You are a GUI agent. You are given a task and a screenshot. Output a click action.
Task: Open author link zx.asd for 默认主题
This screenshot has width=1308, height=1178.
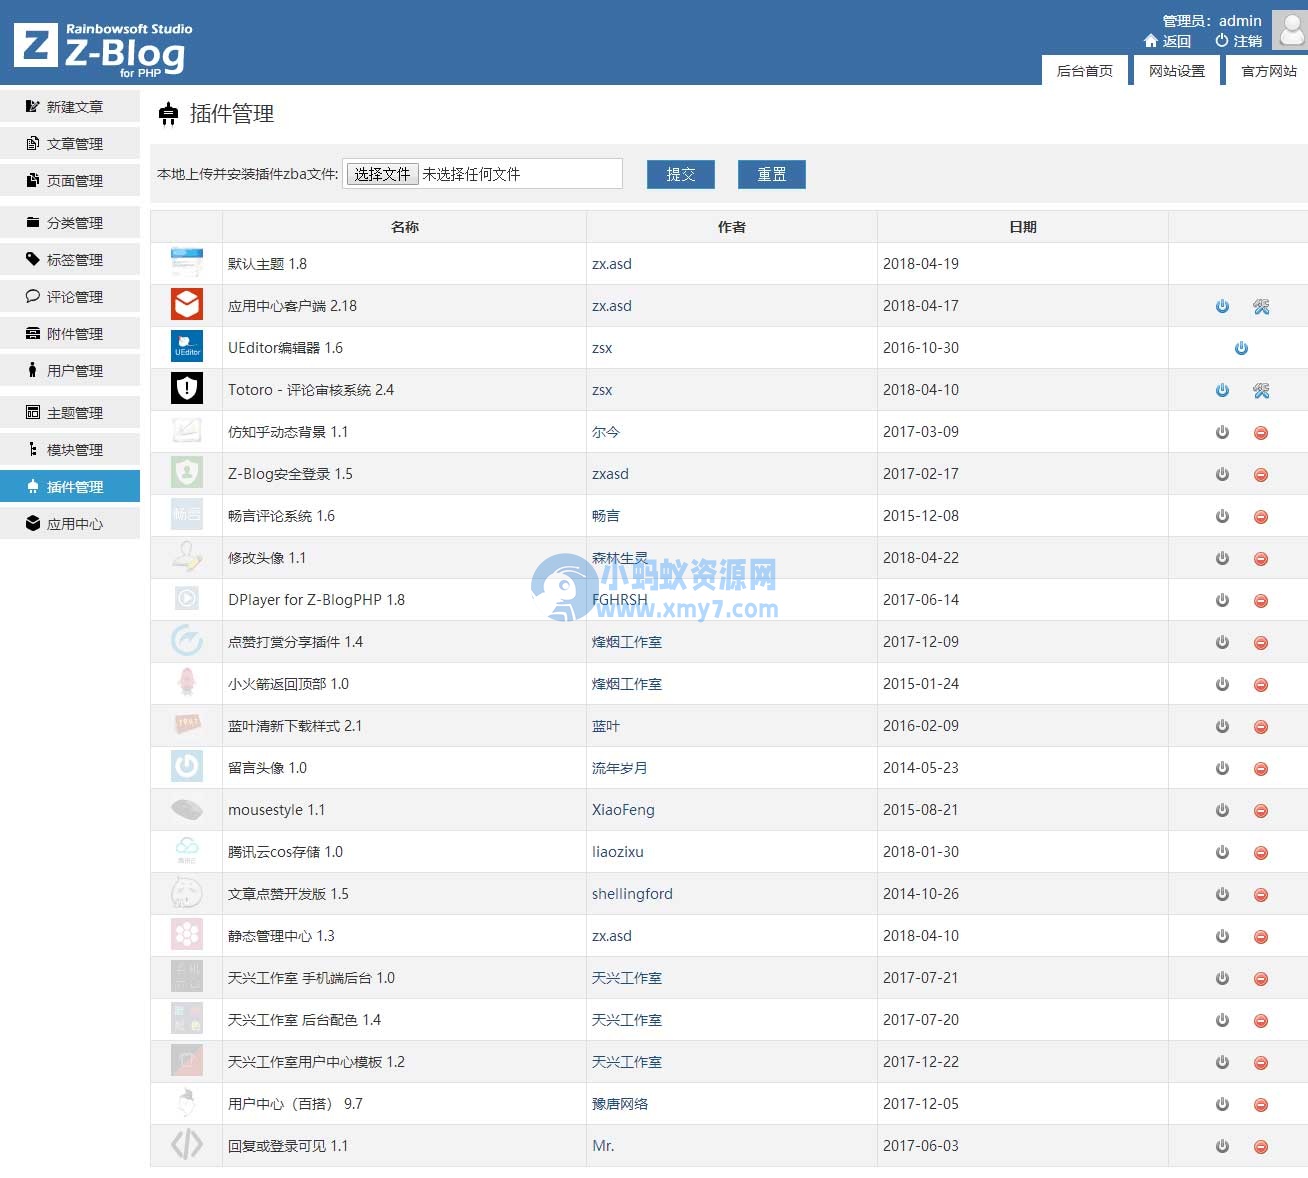coord(613,263)
